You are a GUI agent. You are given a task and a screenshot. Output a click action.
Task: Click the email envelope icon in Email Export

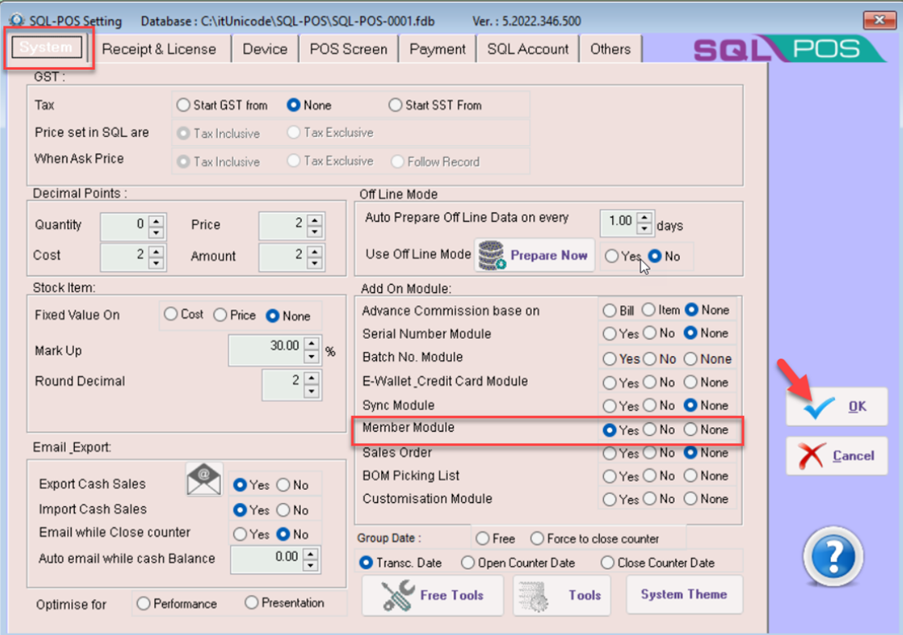[204, 480]
